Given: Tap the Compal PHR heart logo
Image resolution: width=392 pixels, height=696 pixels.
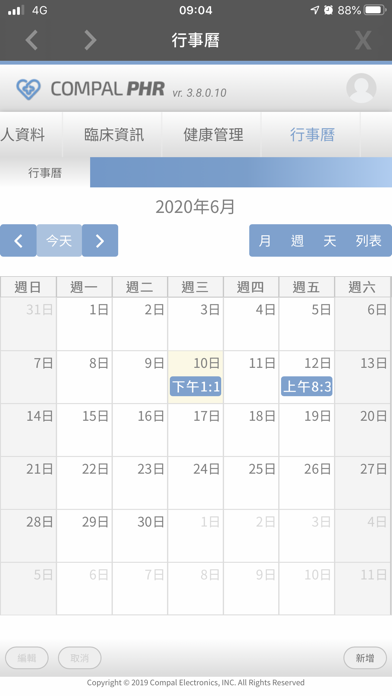Looking at the screenshot, I should tap(28, 89).
